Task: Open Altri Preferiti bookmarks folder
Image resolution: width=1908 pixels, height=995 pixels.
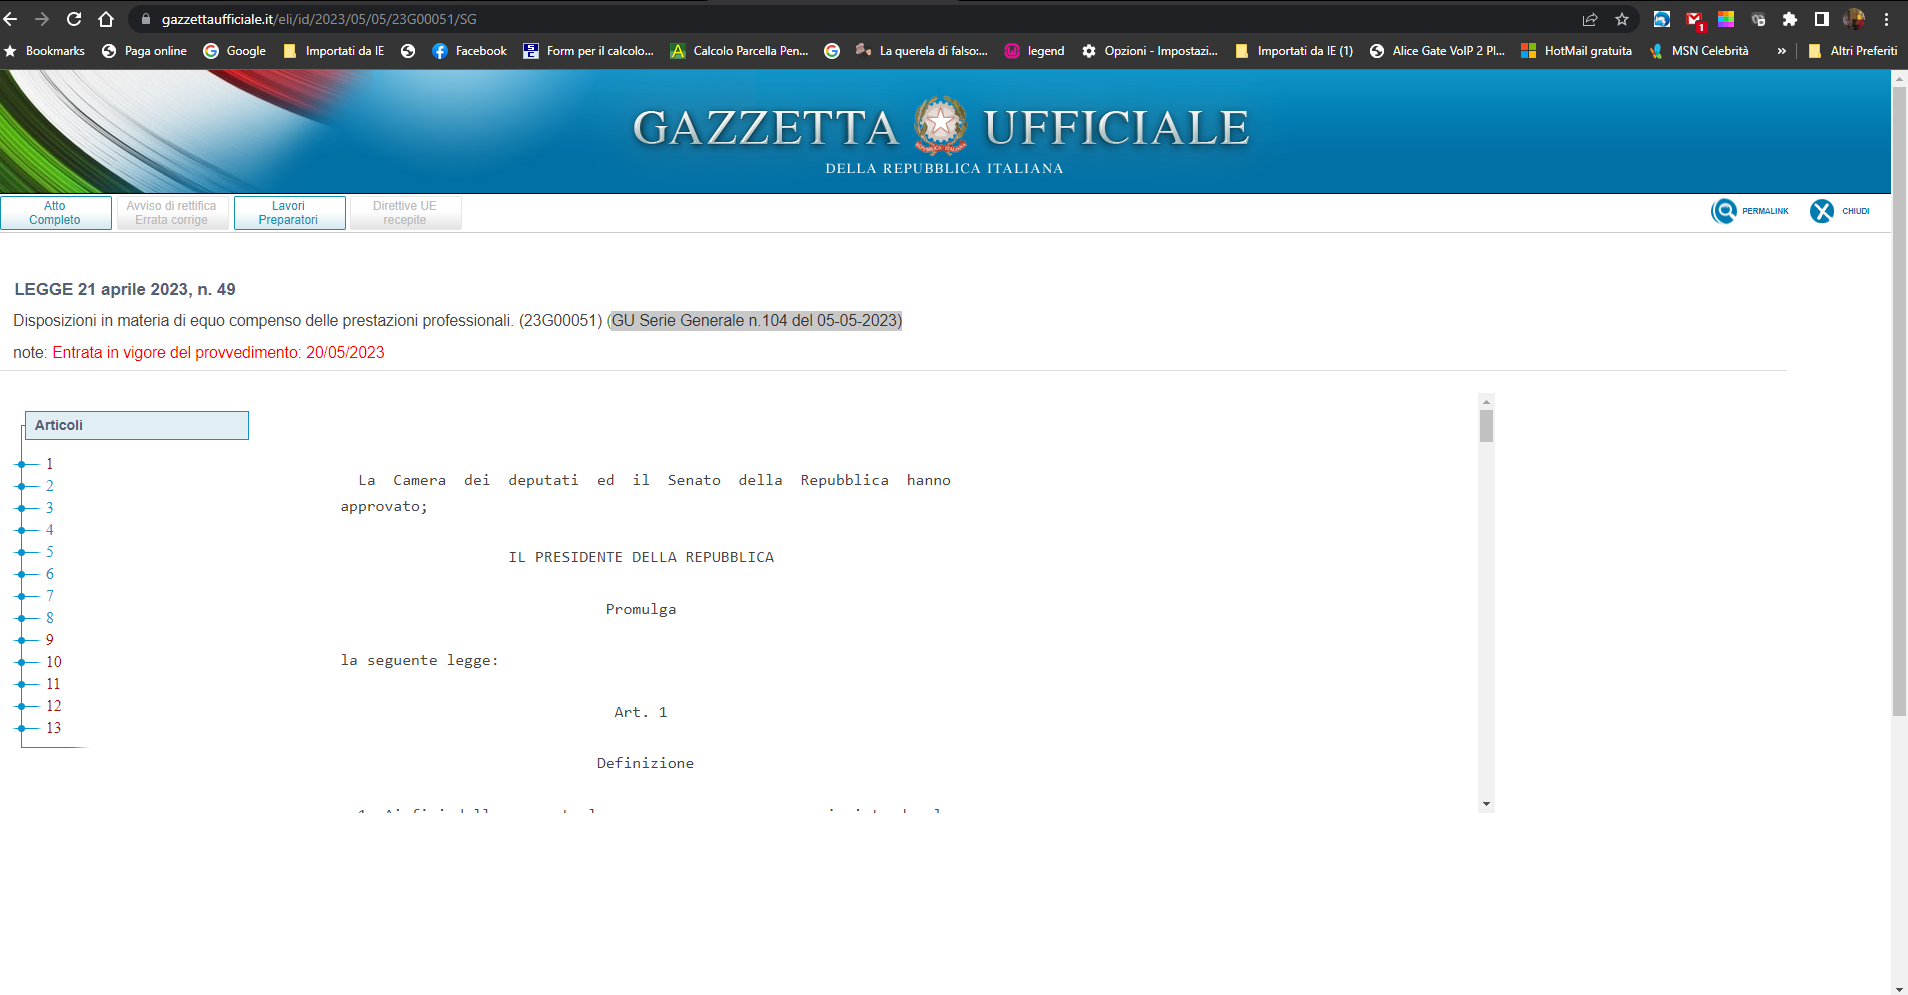Action: (x=1853, y=51)
